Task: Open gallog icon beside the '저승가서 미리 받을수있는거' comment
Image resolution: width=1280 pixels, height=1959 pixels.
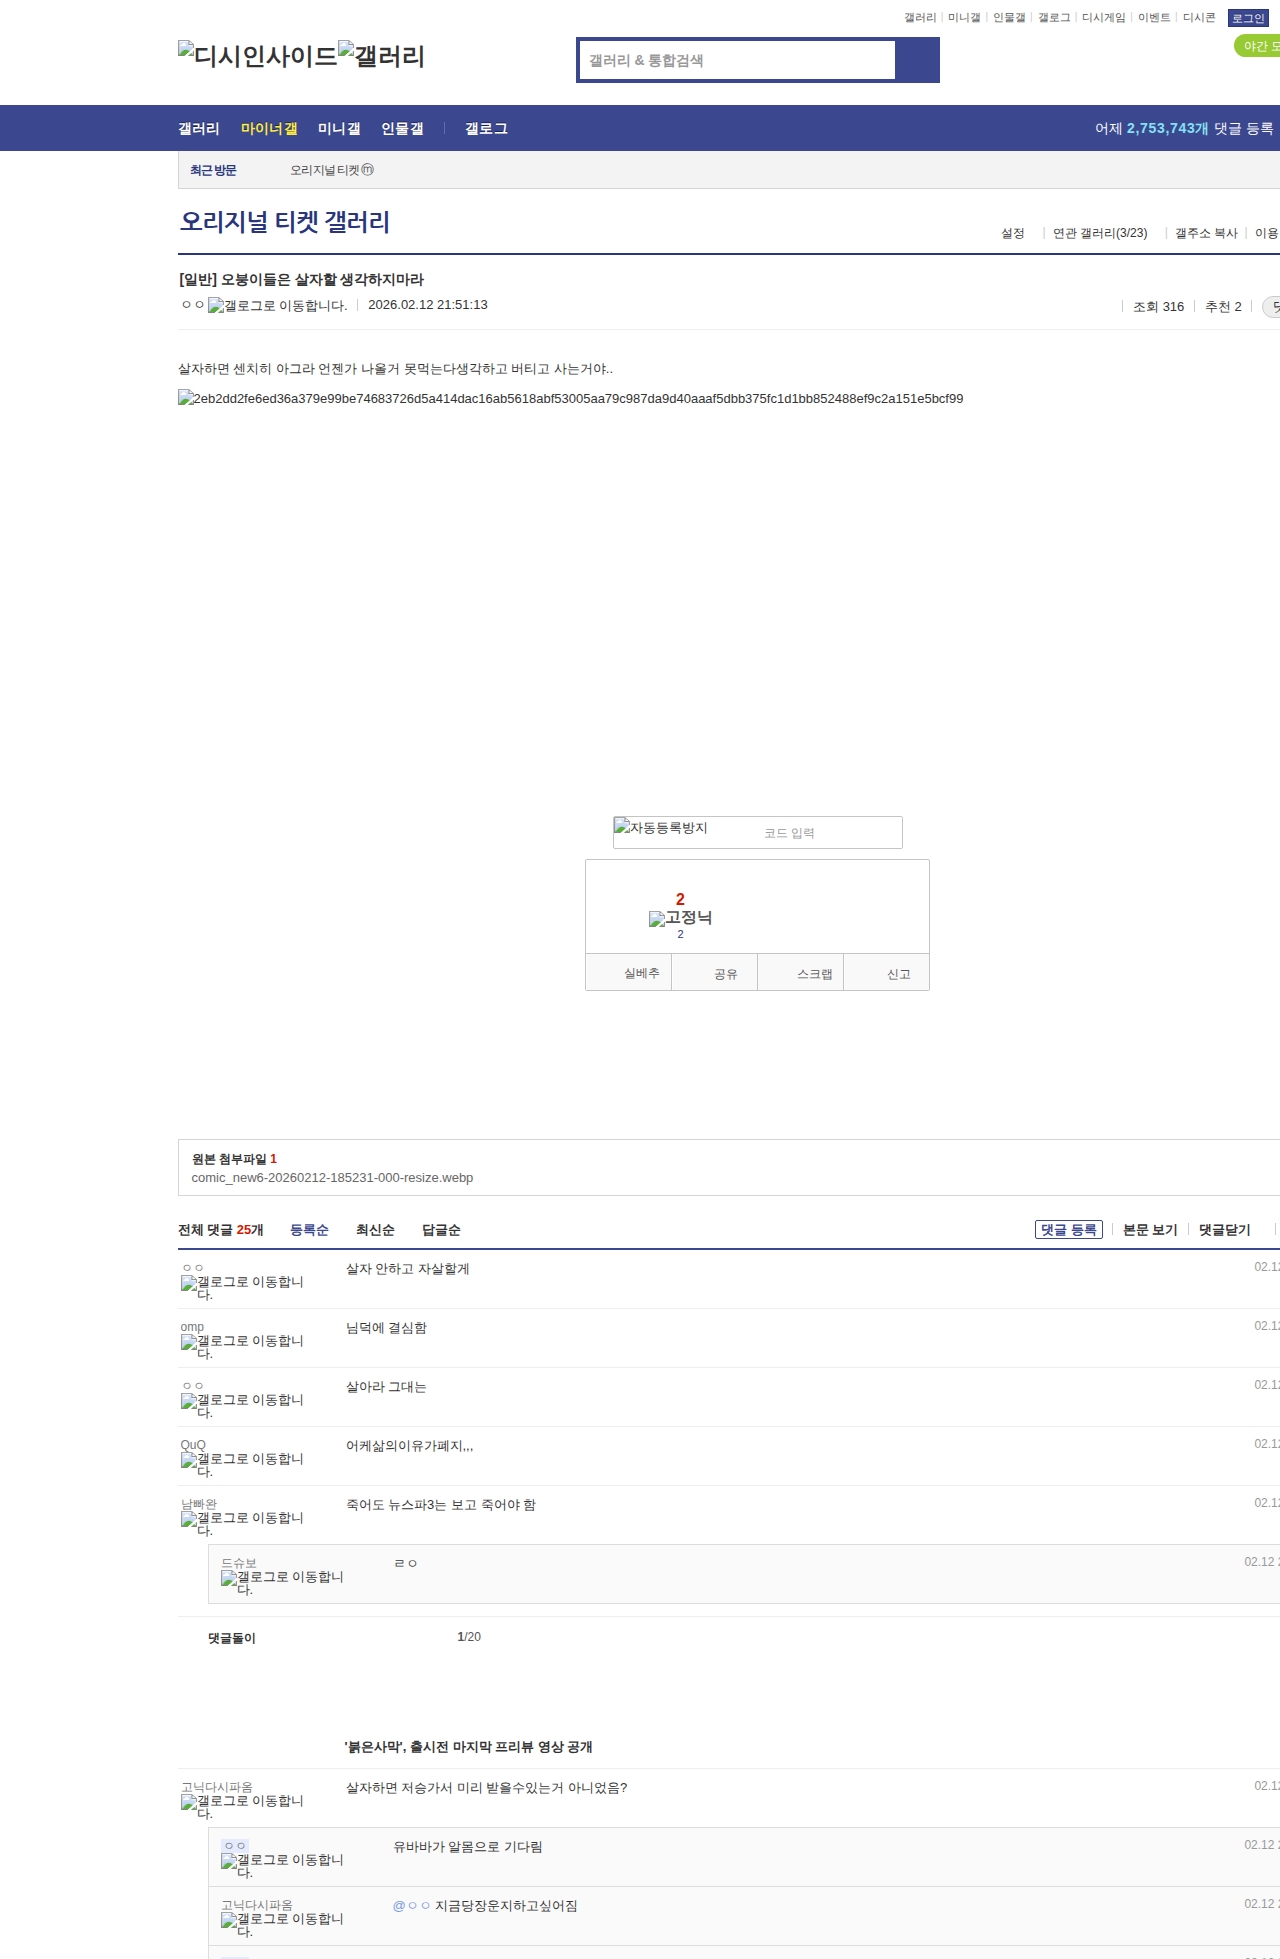Action: point(242,1806)
